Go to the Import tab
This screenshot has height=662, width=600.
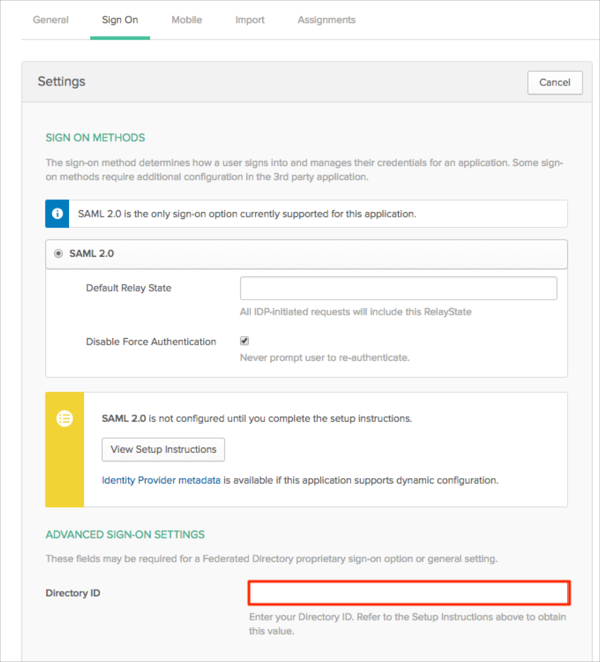[250, 20]
